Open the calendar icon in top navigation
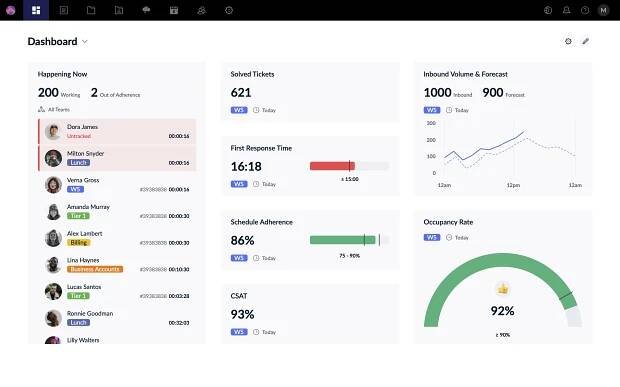 pos(174,10)
